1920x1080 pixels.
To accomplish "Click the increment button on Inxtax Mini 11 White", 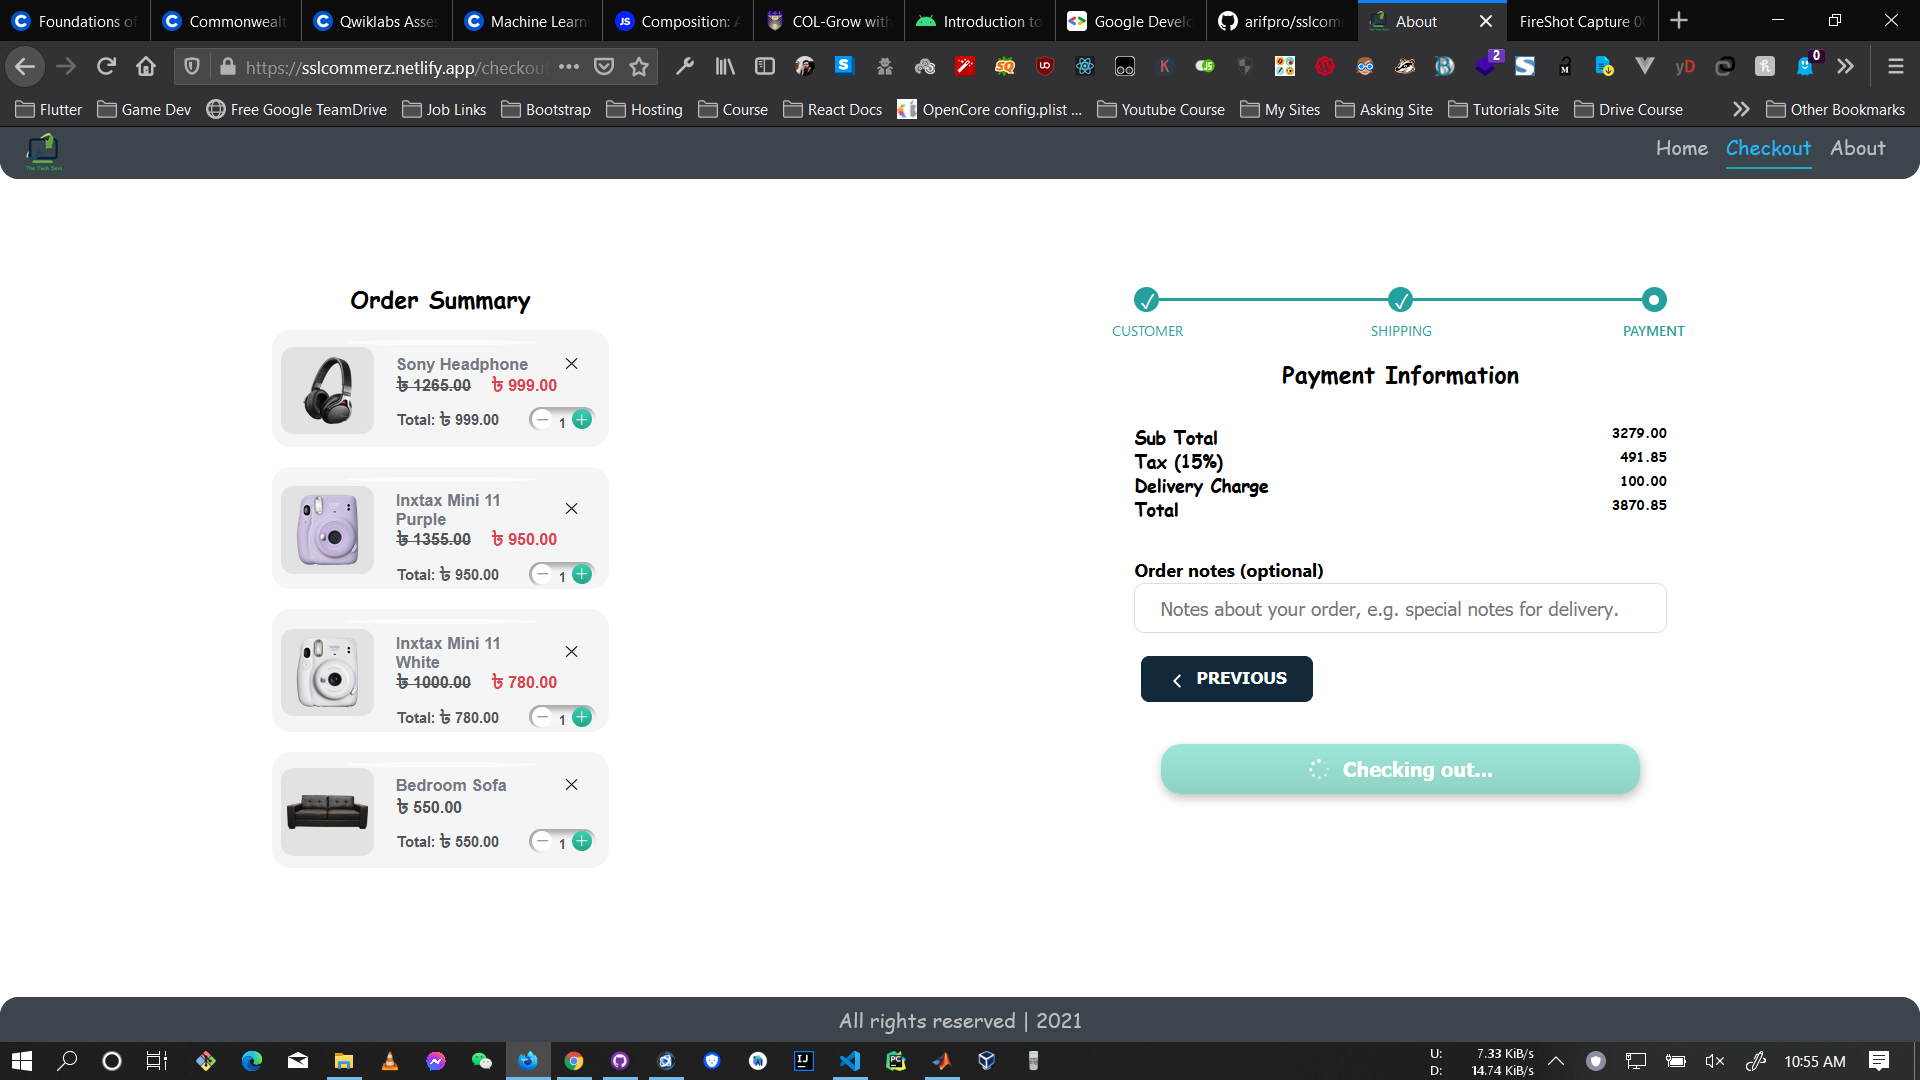I will pos(580,717).
